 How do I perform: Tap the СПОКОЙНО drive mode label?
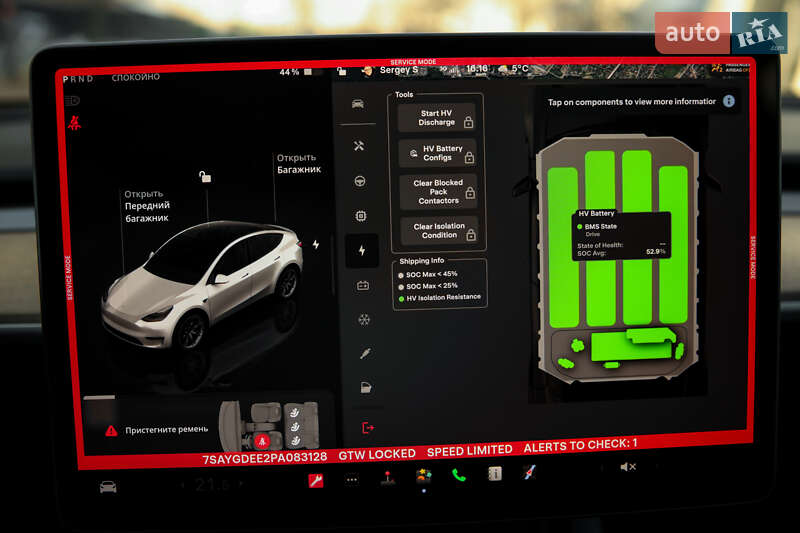click(x=136, y=77)
